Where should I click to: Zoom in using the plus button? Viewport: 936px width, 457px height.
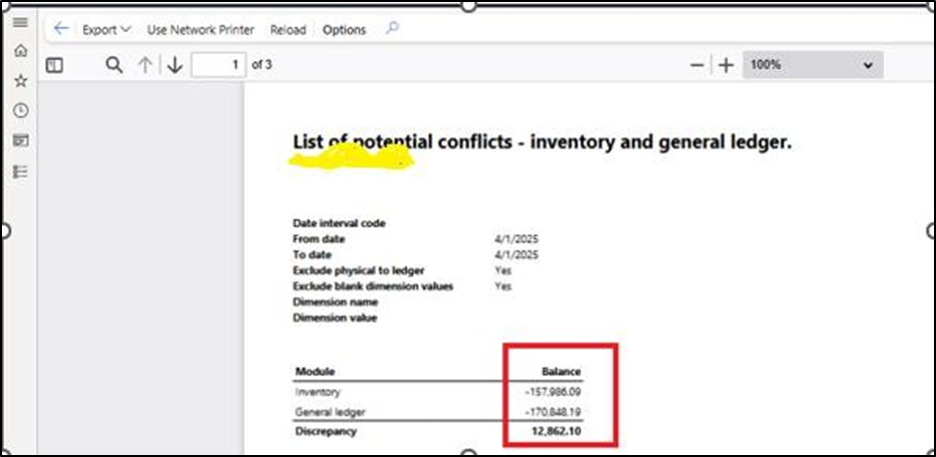point(726,65)
